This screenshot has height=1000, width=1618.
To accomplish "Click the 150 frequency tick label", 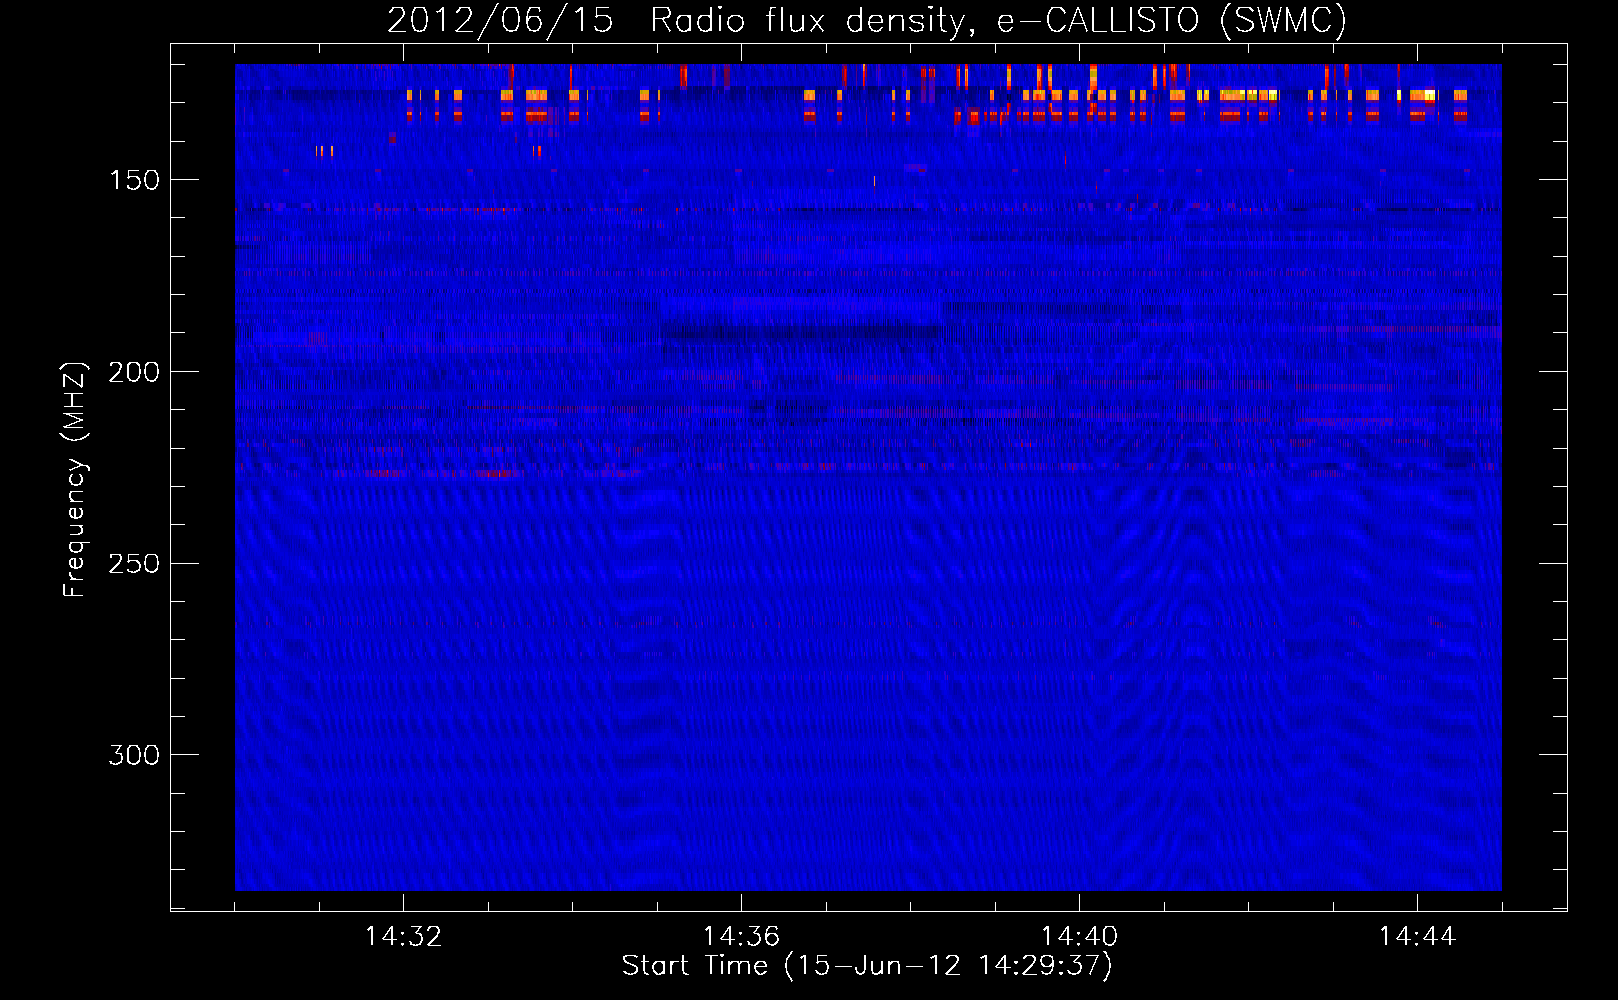I will [134, 180].
